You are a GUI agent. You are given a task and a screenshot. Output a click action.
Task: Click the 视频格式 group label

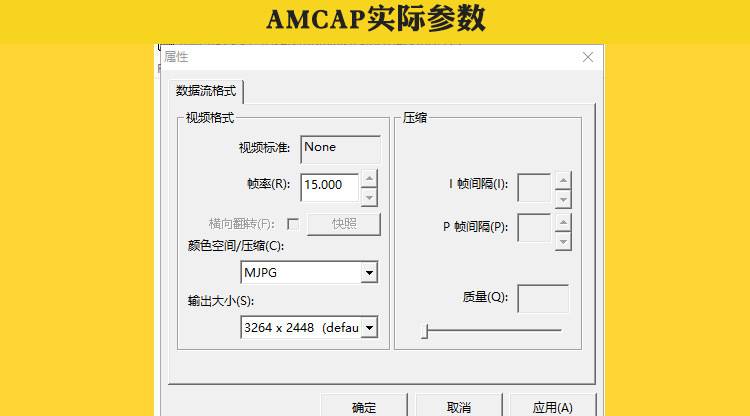tap(210, 118)
